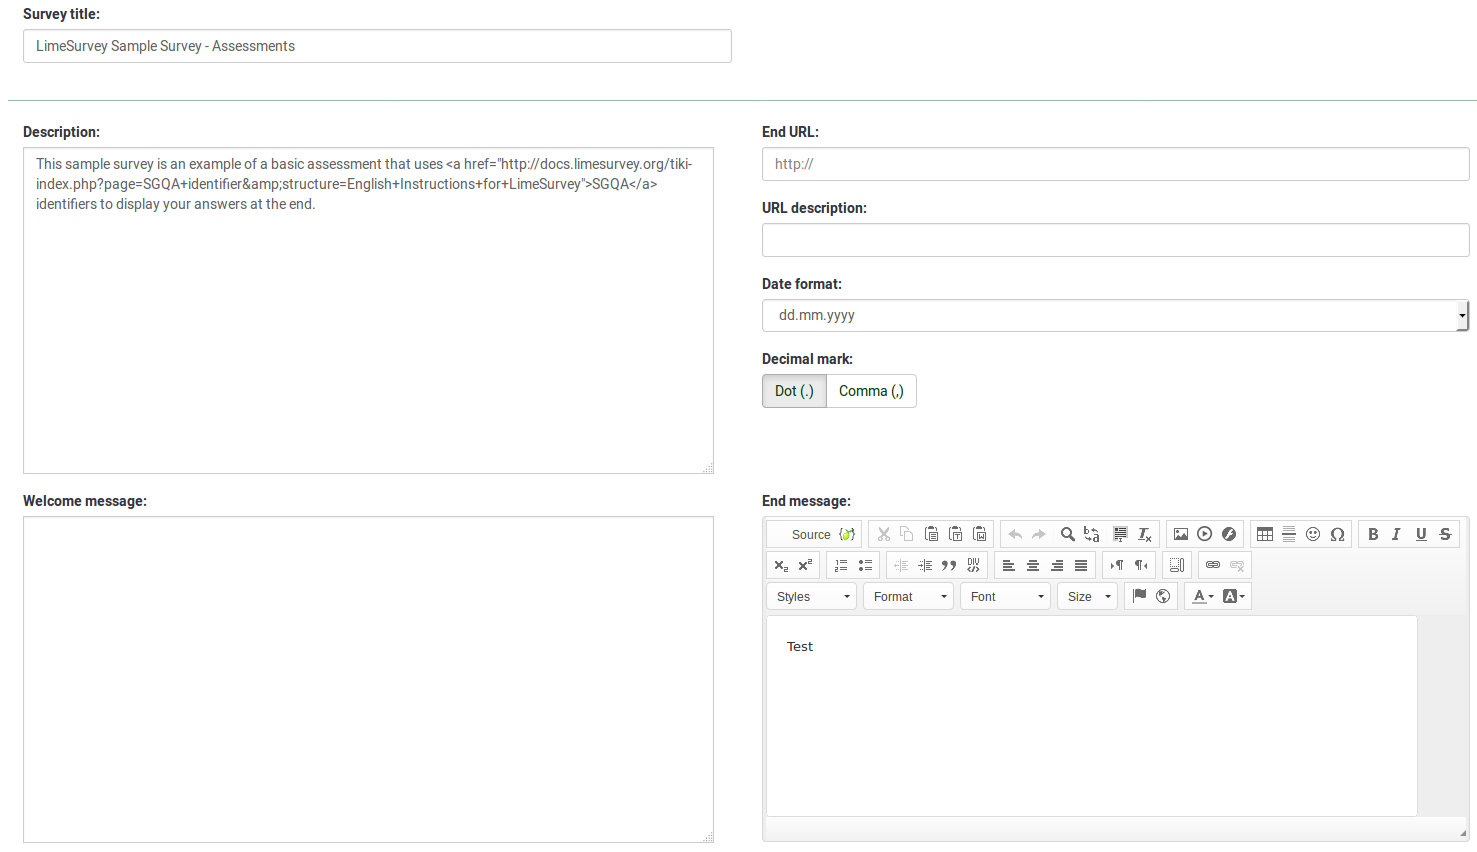Toggle Source view in the editor
1477x852 pixels.
point(813,534)
